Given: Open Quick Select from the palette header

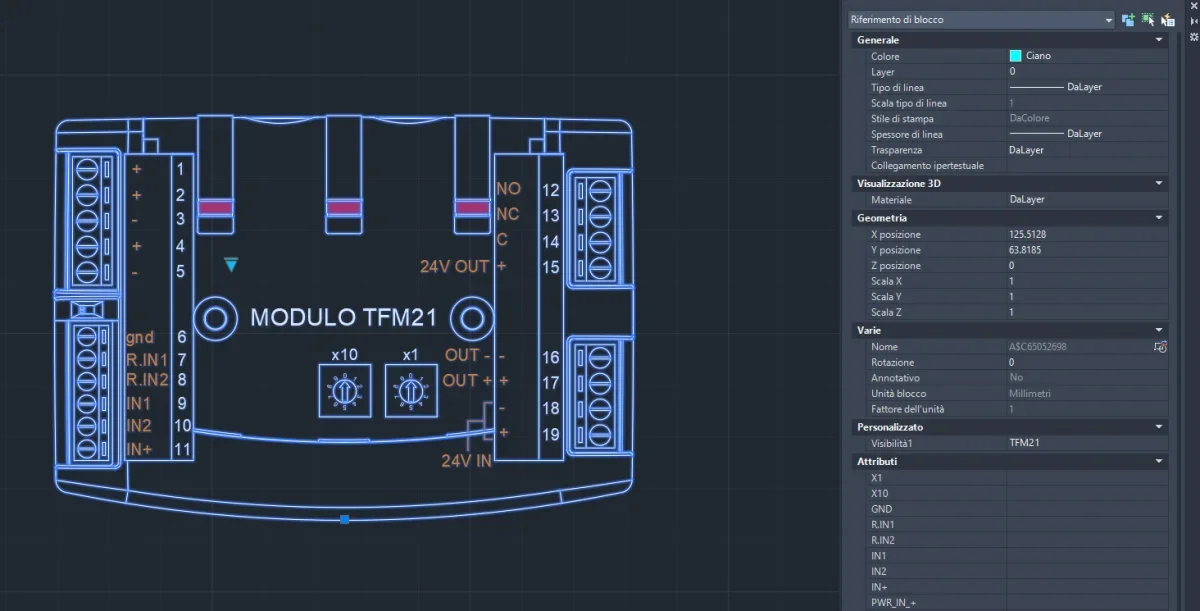Looking at the screenshot, I should click(1168, 19).
